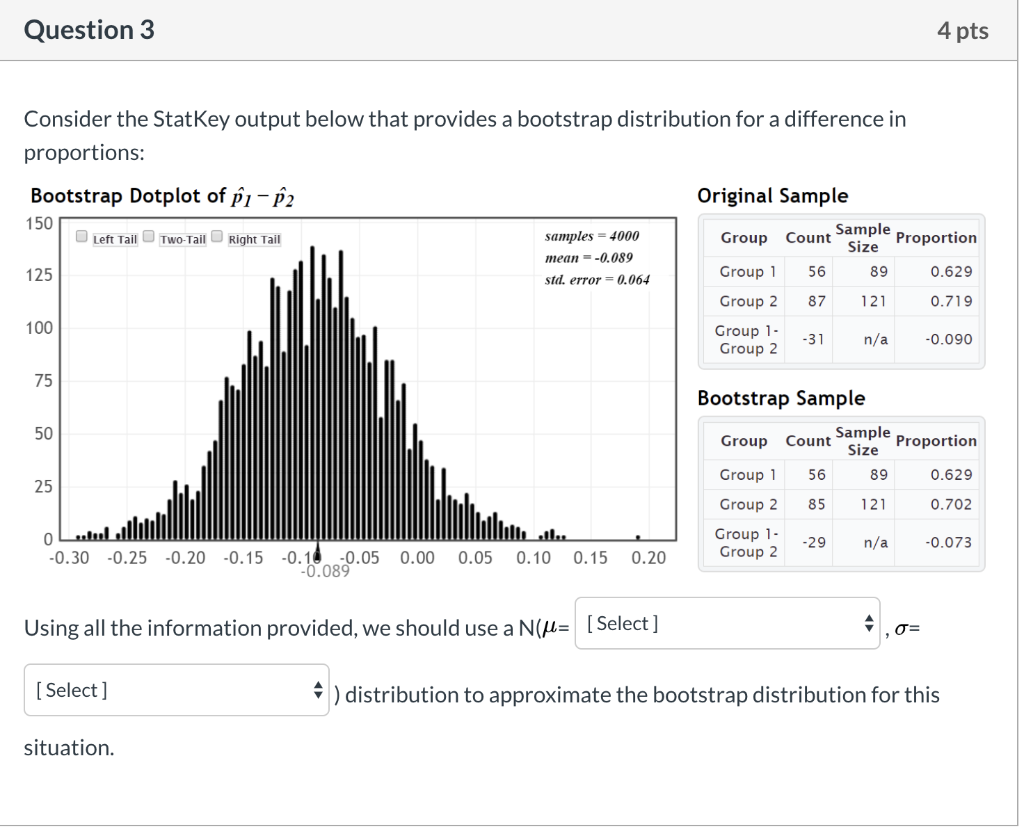Open the standard deviation Select dropdown
This screenshot has width=1024, height=829.
[176, 689]
